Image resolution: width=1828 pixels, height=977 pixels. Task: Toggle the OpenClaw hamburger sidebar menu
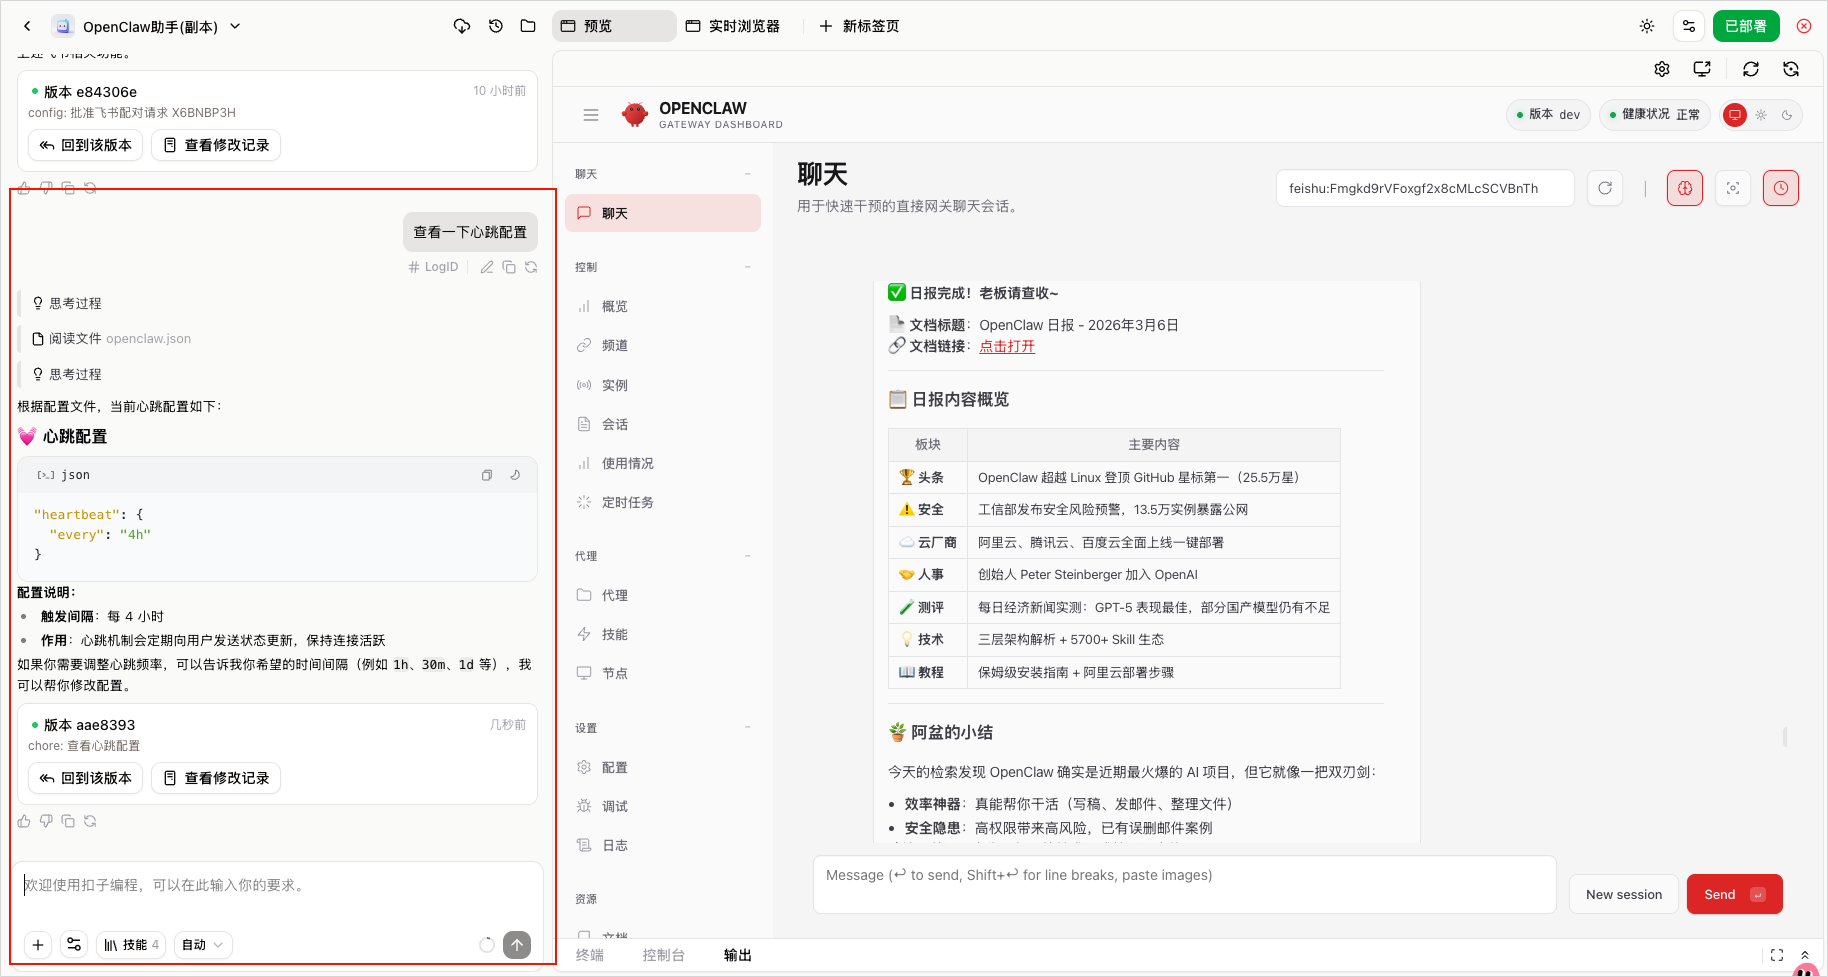click(591, 115)
